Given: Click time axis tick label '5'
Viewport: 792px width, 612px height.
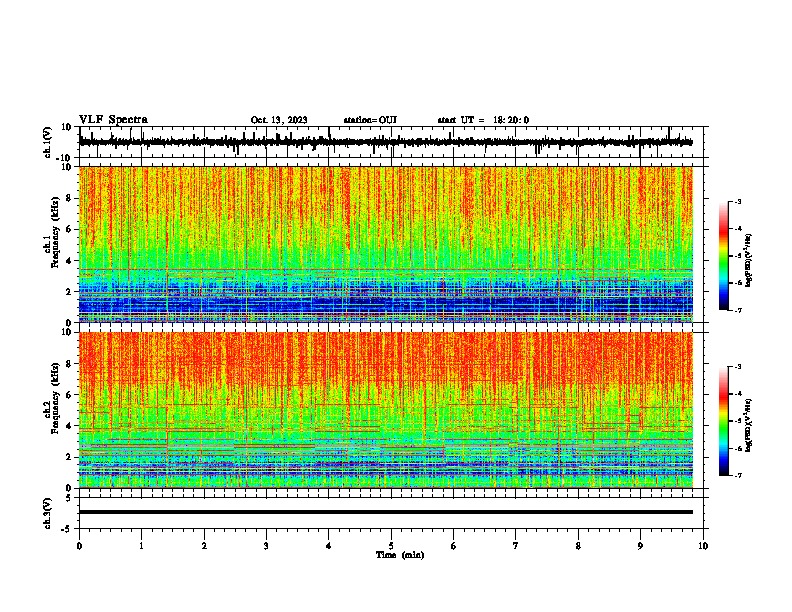Looking at the screenshot, I should (391, 546).
